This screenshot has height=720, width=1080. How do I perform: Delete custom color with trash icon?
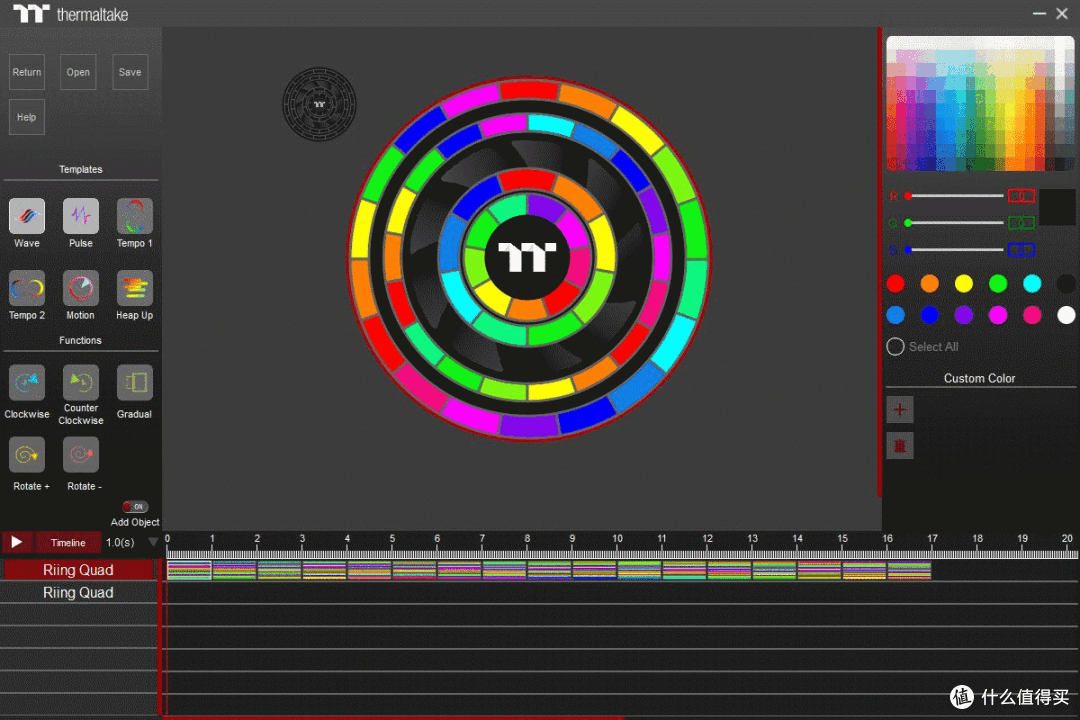tap(900, 446)
